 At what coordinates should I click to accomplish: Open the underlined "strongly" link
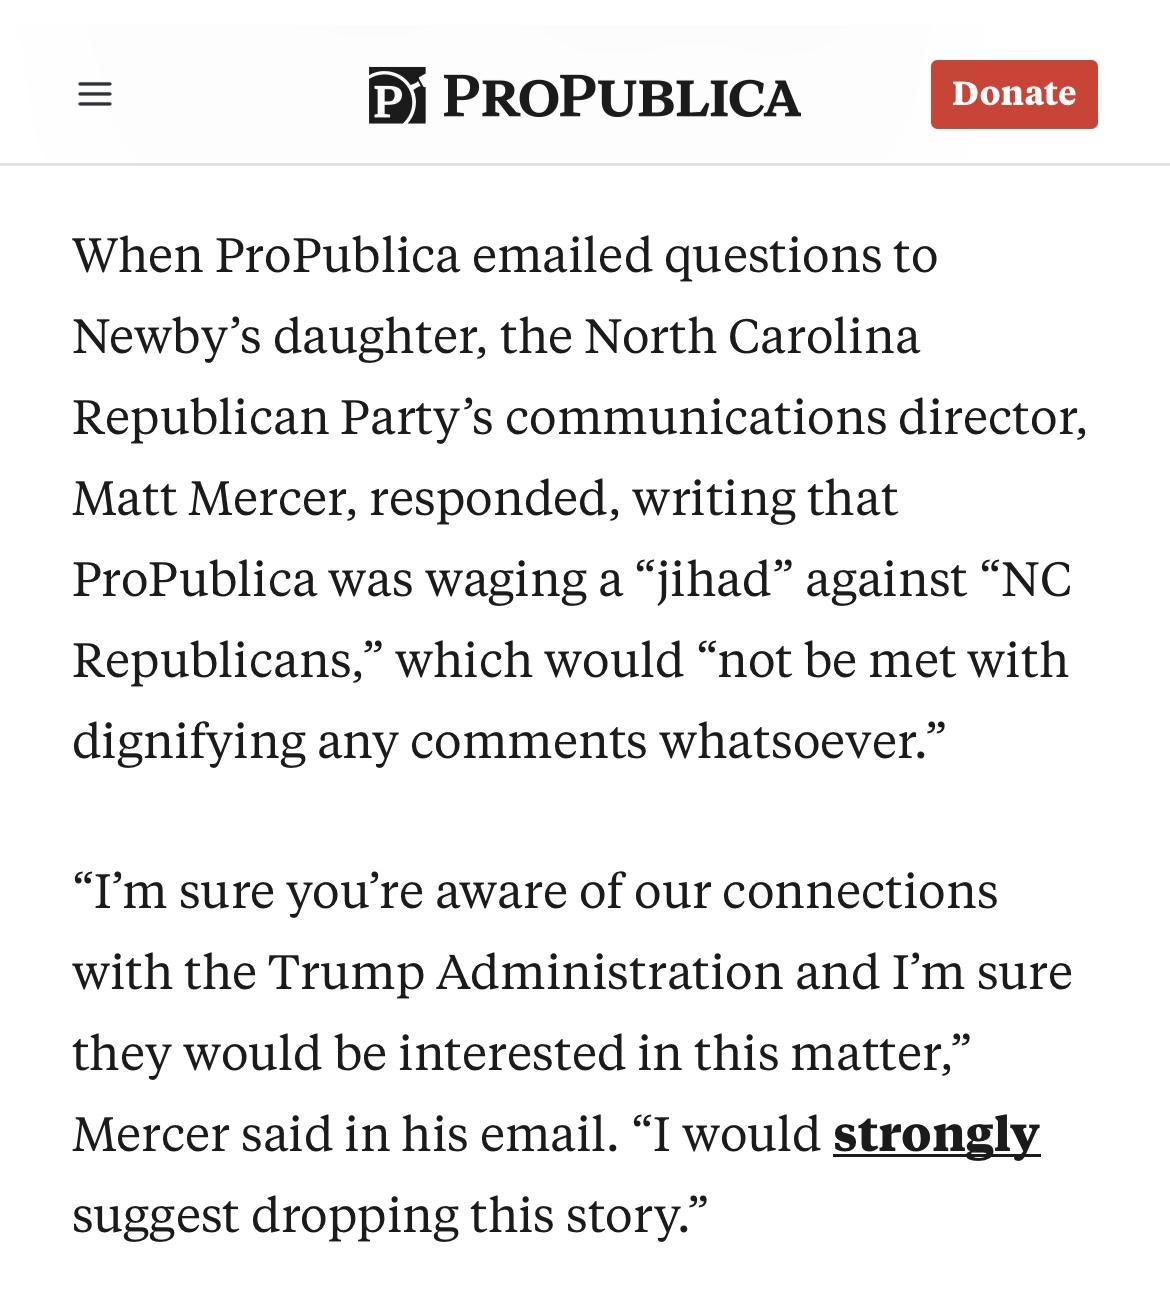pyautogui.click(x=936, y=1134)
